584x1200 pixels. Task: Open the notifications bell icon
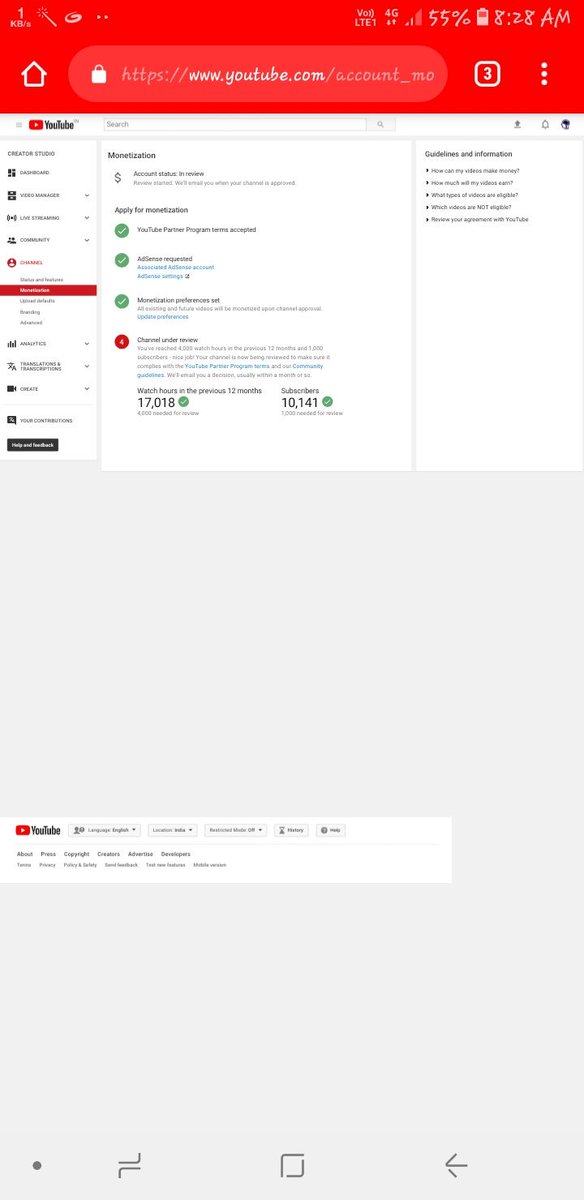[545, 125]
